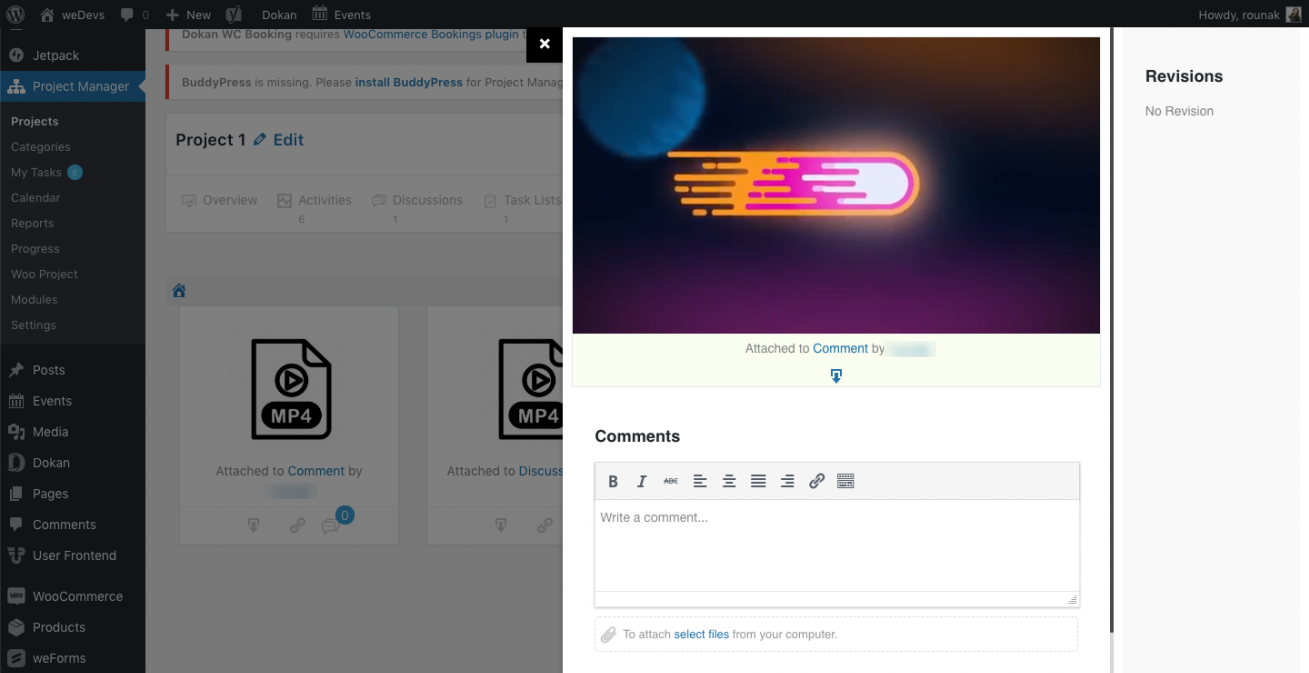Open Woo Project submenu item

[44, 274]
